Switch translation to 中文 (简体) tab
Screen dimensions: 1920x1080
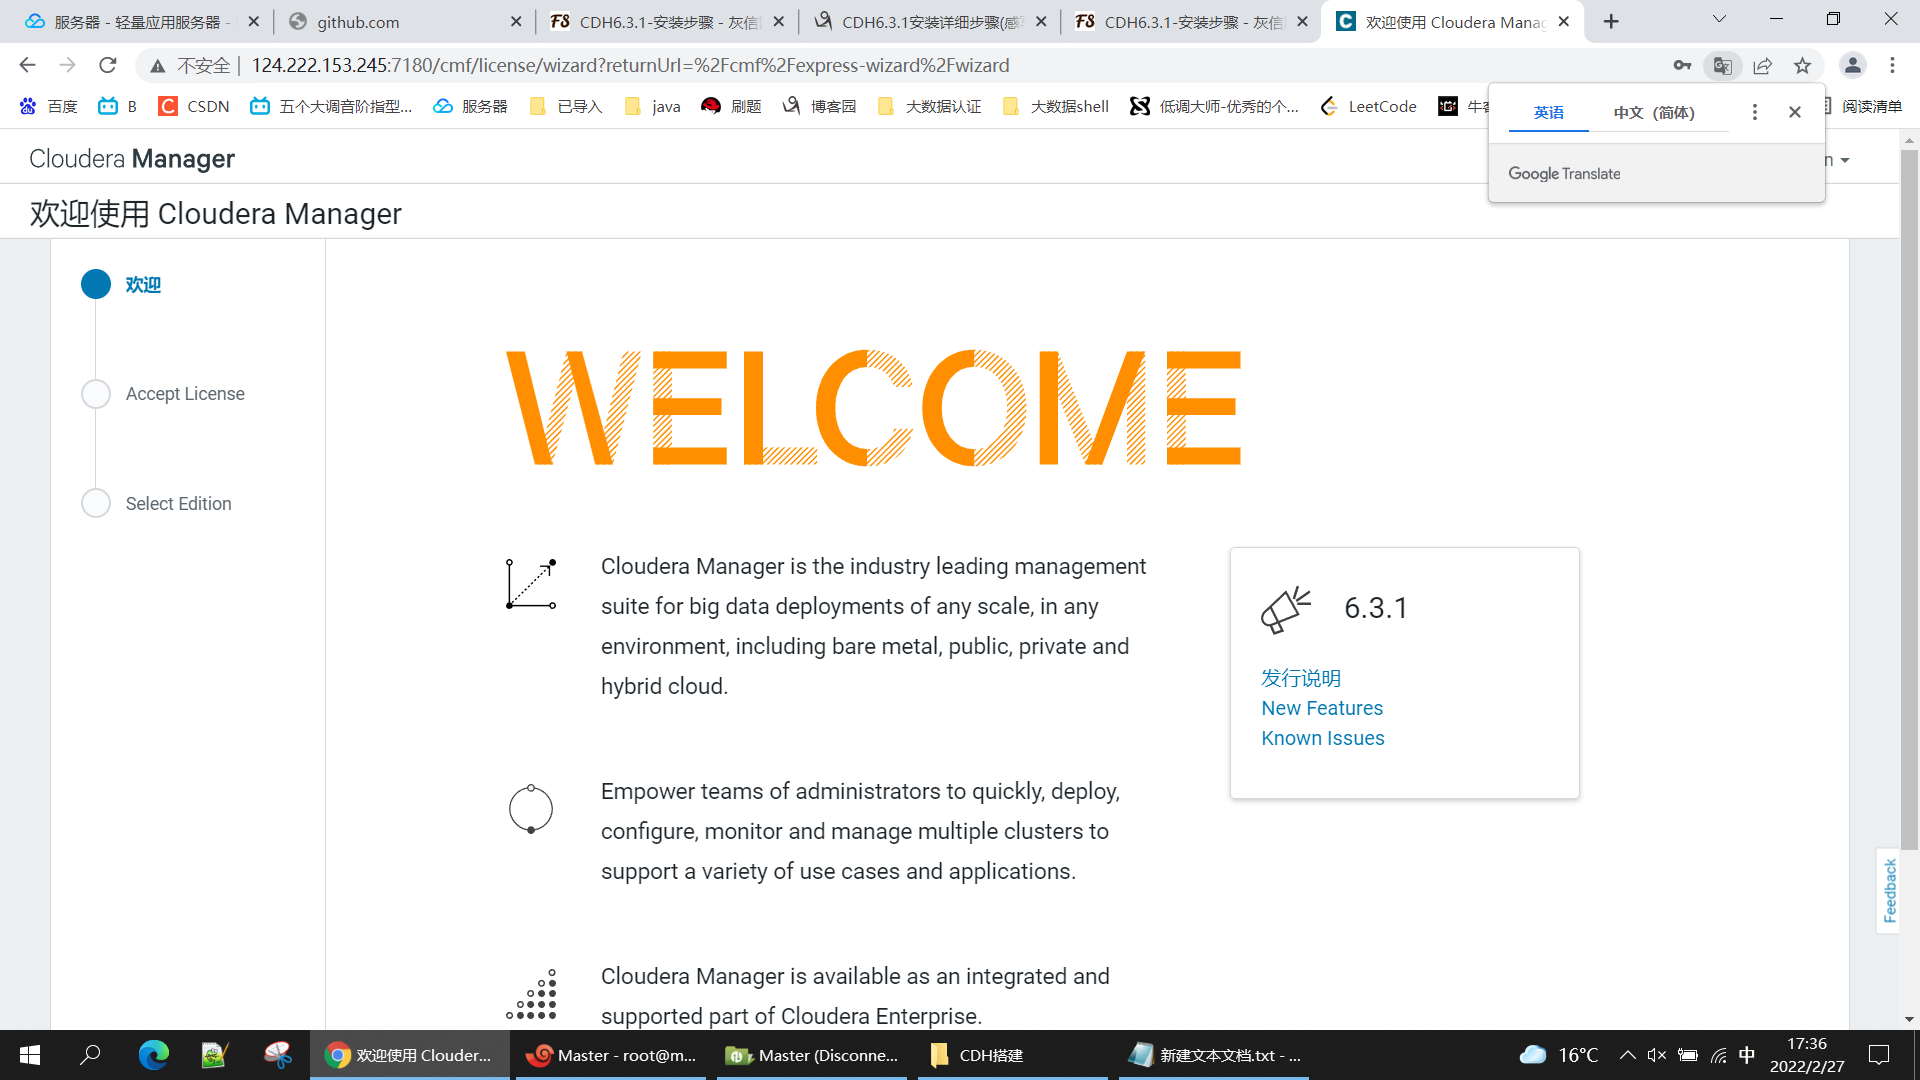1653,113
